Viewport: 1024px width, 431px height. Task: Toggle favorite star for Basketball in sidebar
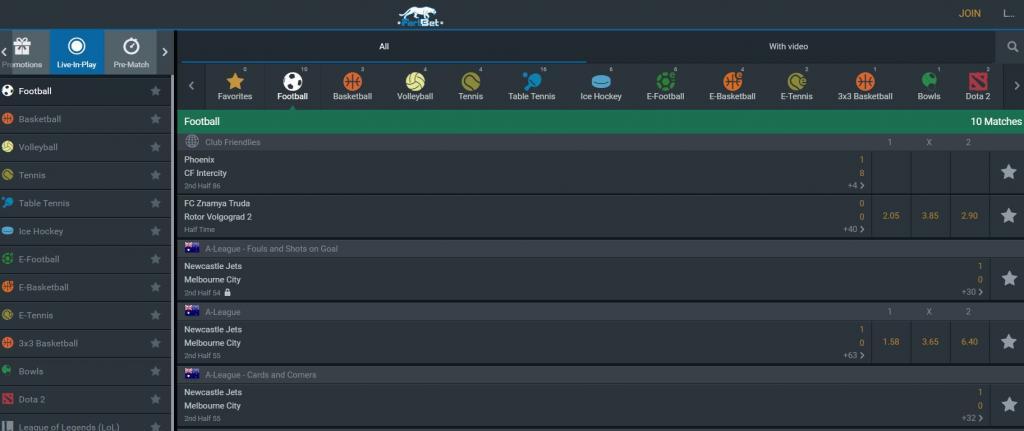[155, 119]
